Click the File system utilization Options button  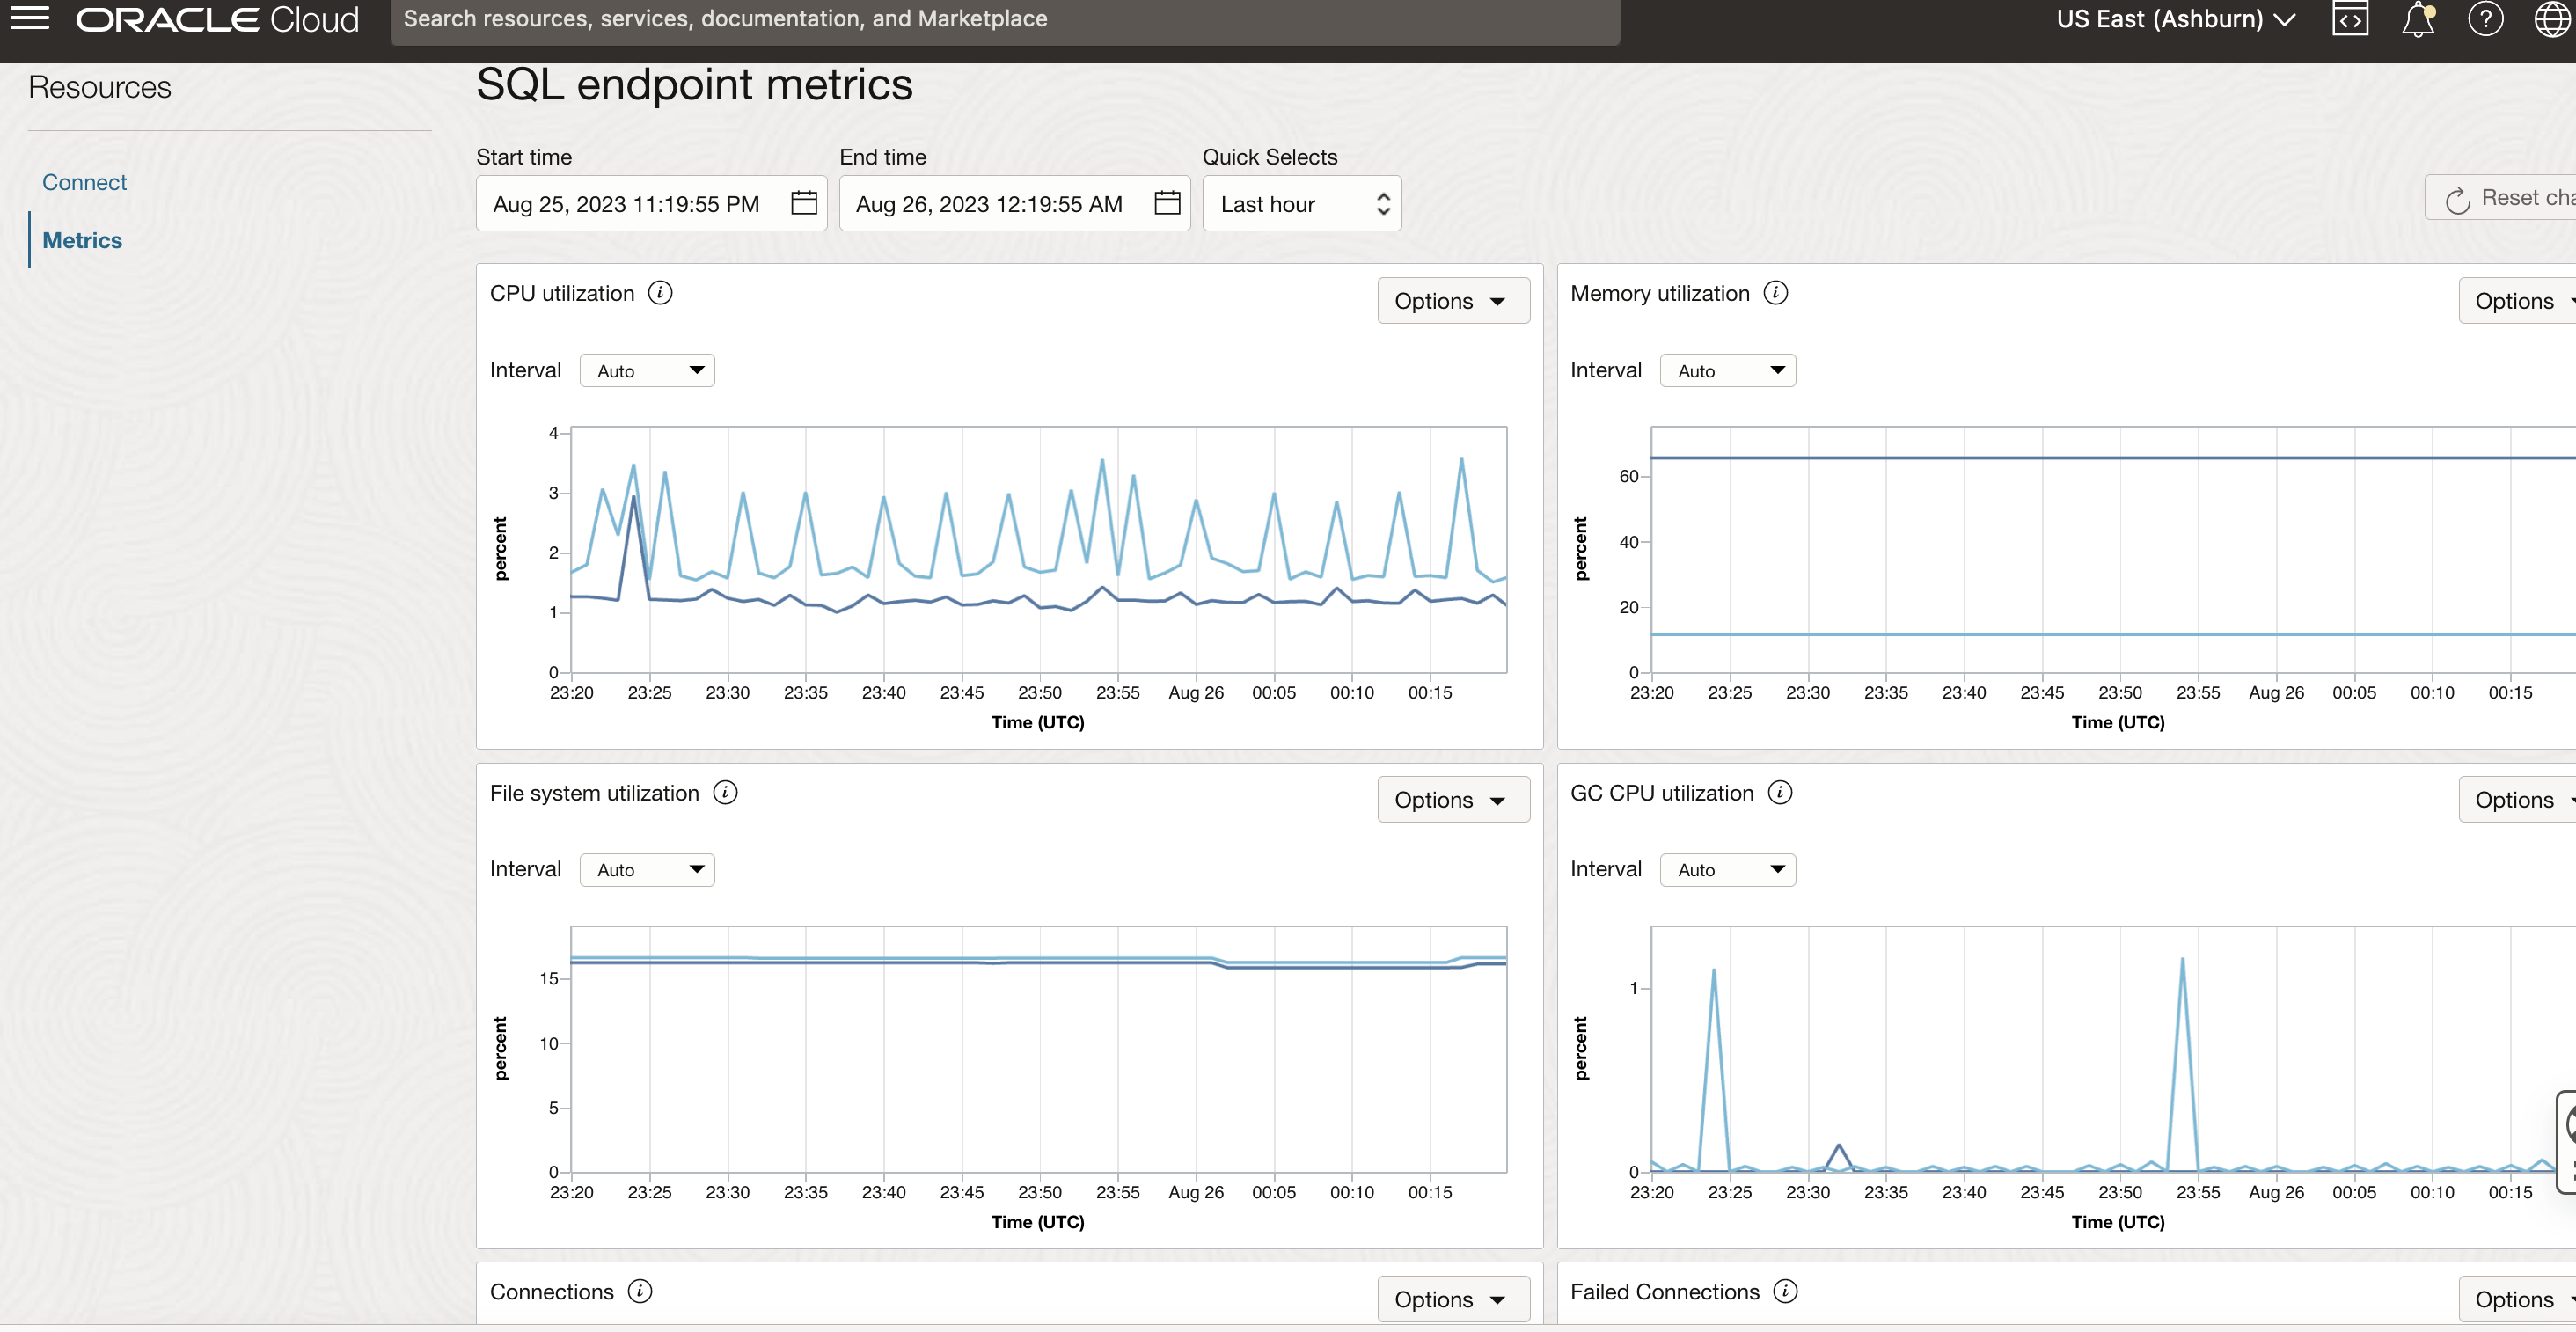1453,799
